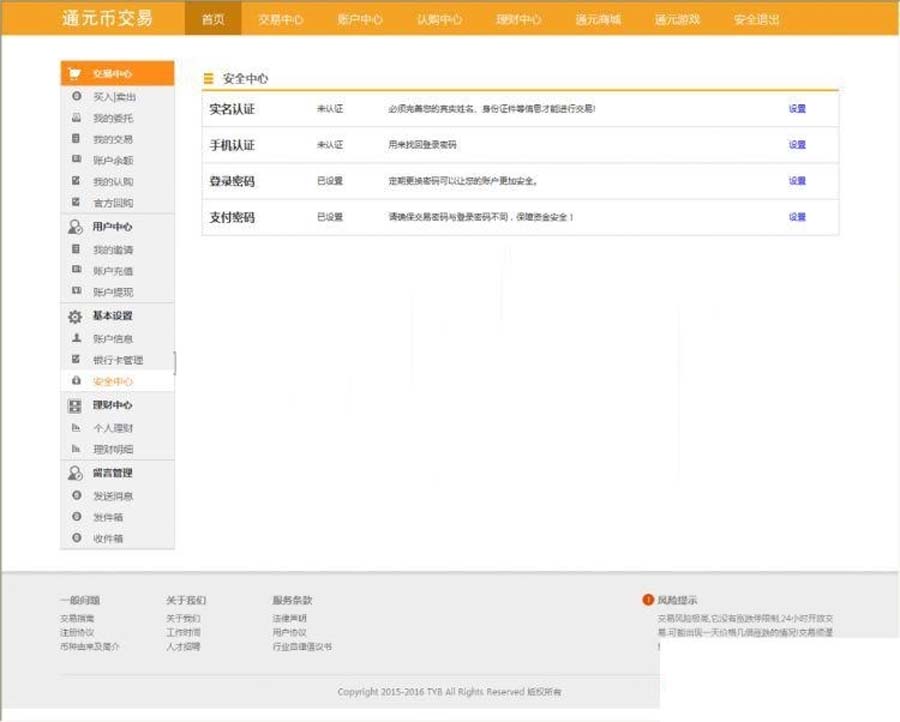Click the grid icon next to 理财中心

(x=75, y=406)
